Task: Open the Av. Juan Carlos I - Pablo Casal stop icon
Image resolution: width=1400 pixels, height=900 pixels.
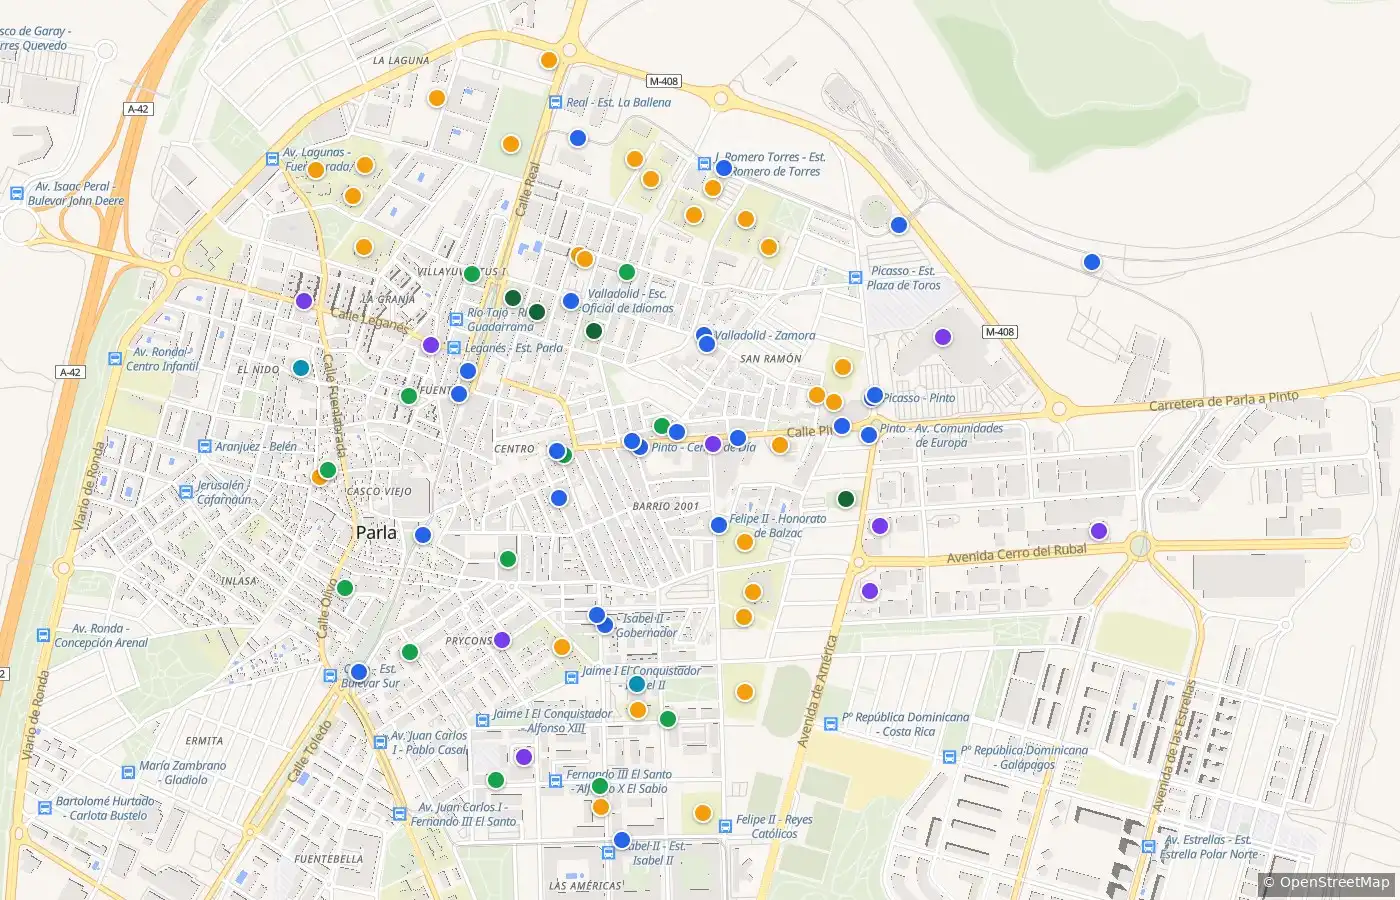Action: click(380, 742)
